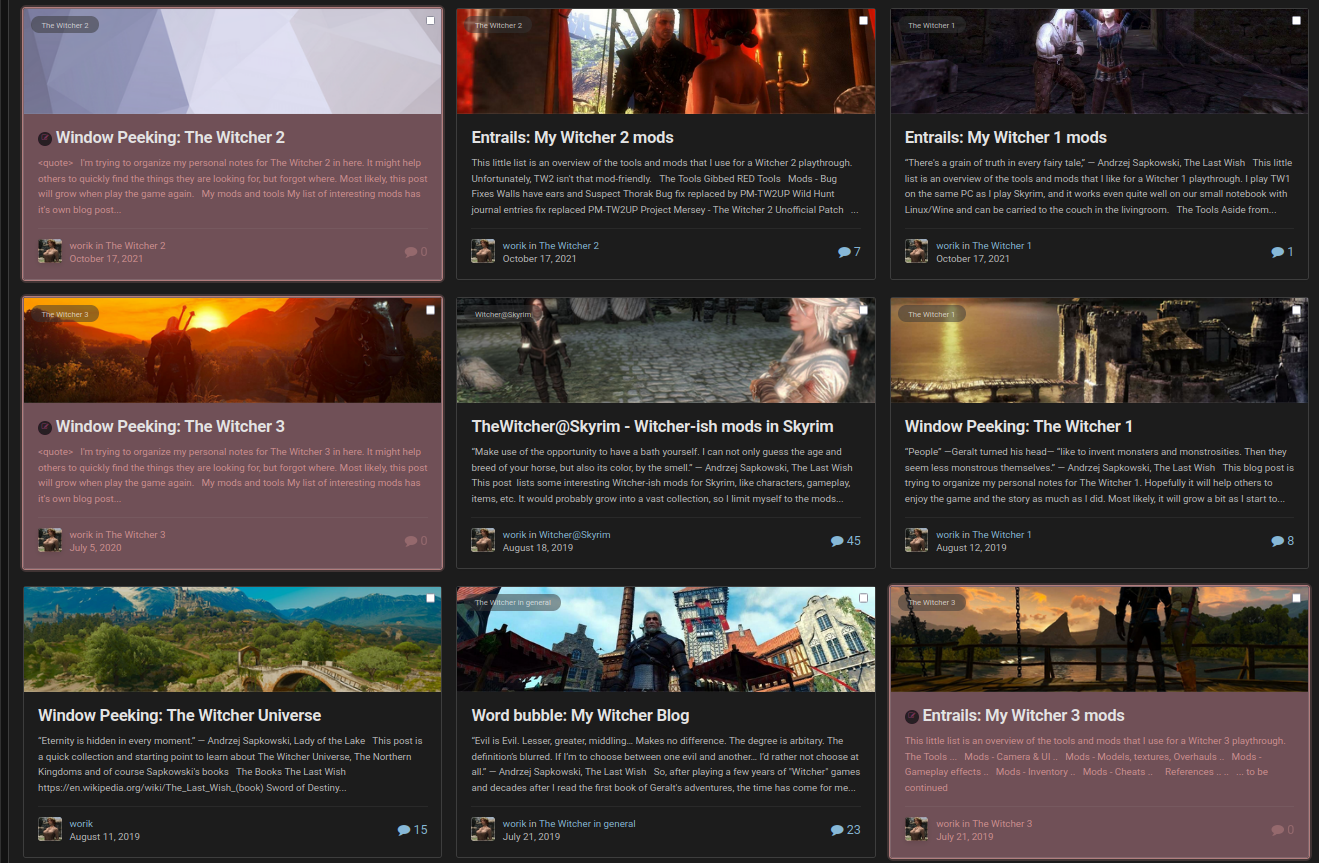This screenshot has height=863, width=1319.
Task: Click worik's avatar on Entrails: My Witcher 2 mods card
Action: click(x=483, y=251)
